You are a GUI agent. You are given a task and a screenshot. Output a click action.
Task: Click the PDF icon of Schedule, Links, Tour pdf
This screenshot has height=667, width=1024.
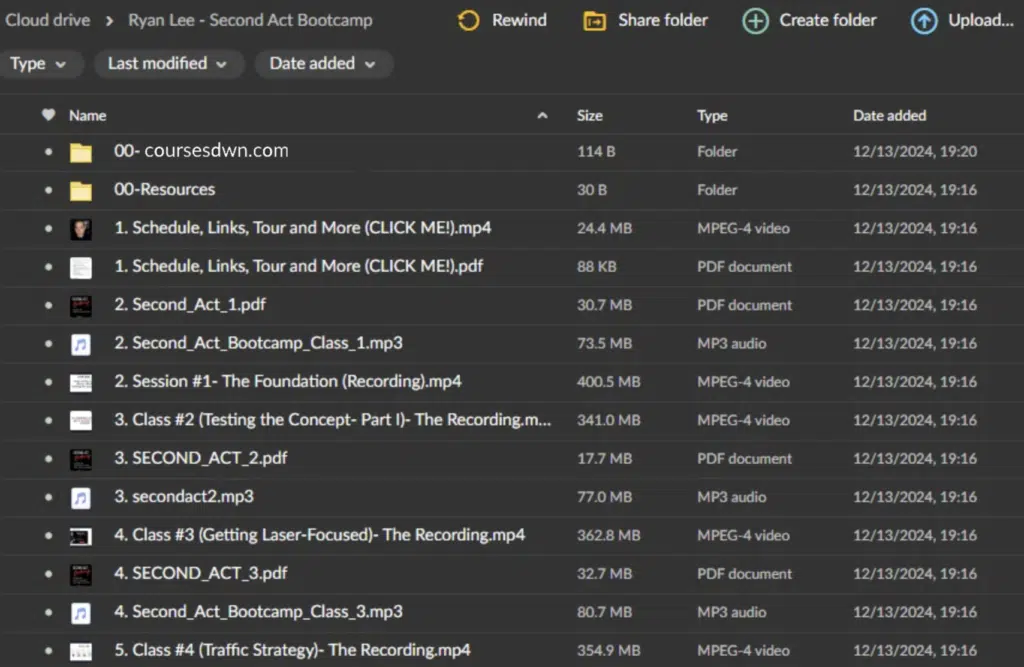(81, 267)
